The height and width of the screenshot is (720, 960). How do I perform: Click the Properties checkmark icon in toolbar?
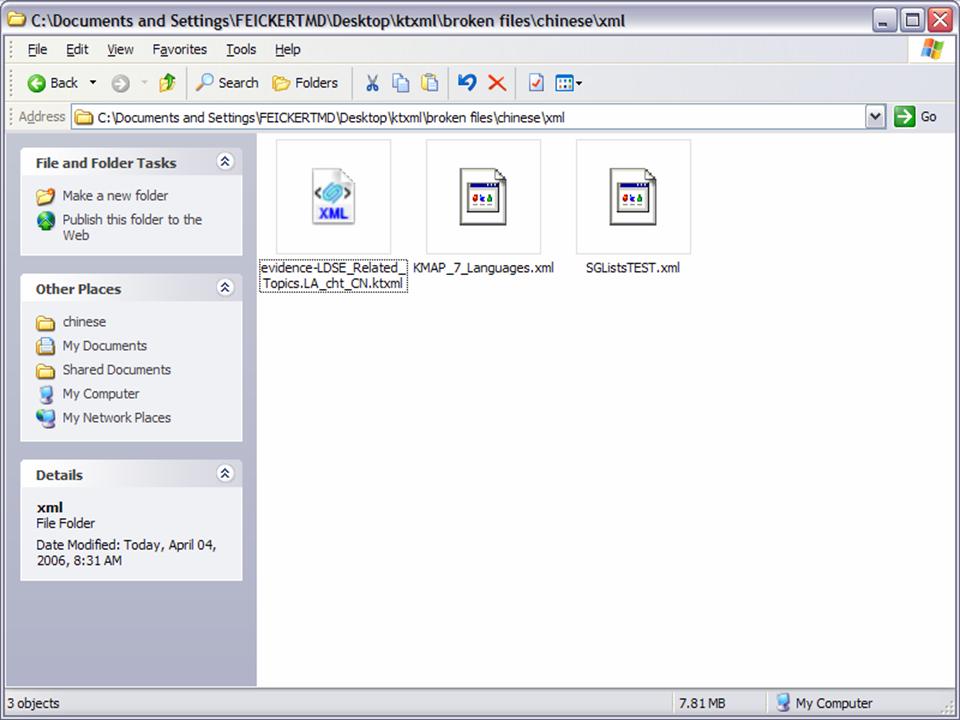click(x=536, y=83)
